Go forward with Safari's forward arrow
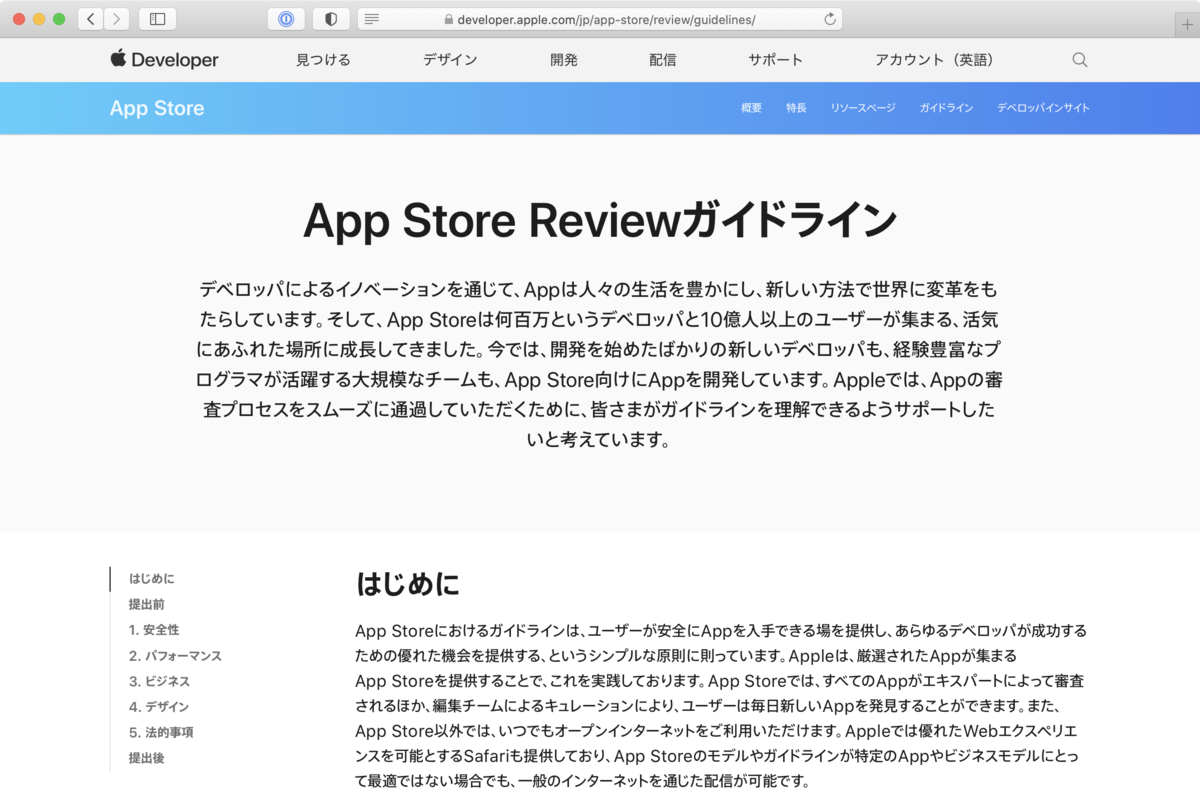Image resolution: width=1200 pixels, height=800 pixels. 117,19
